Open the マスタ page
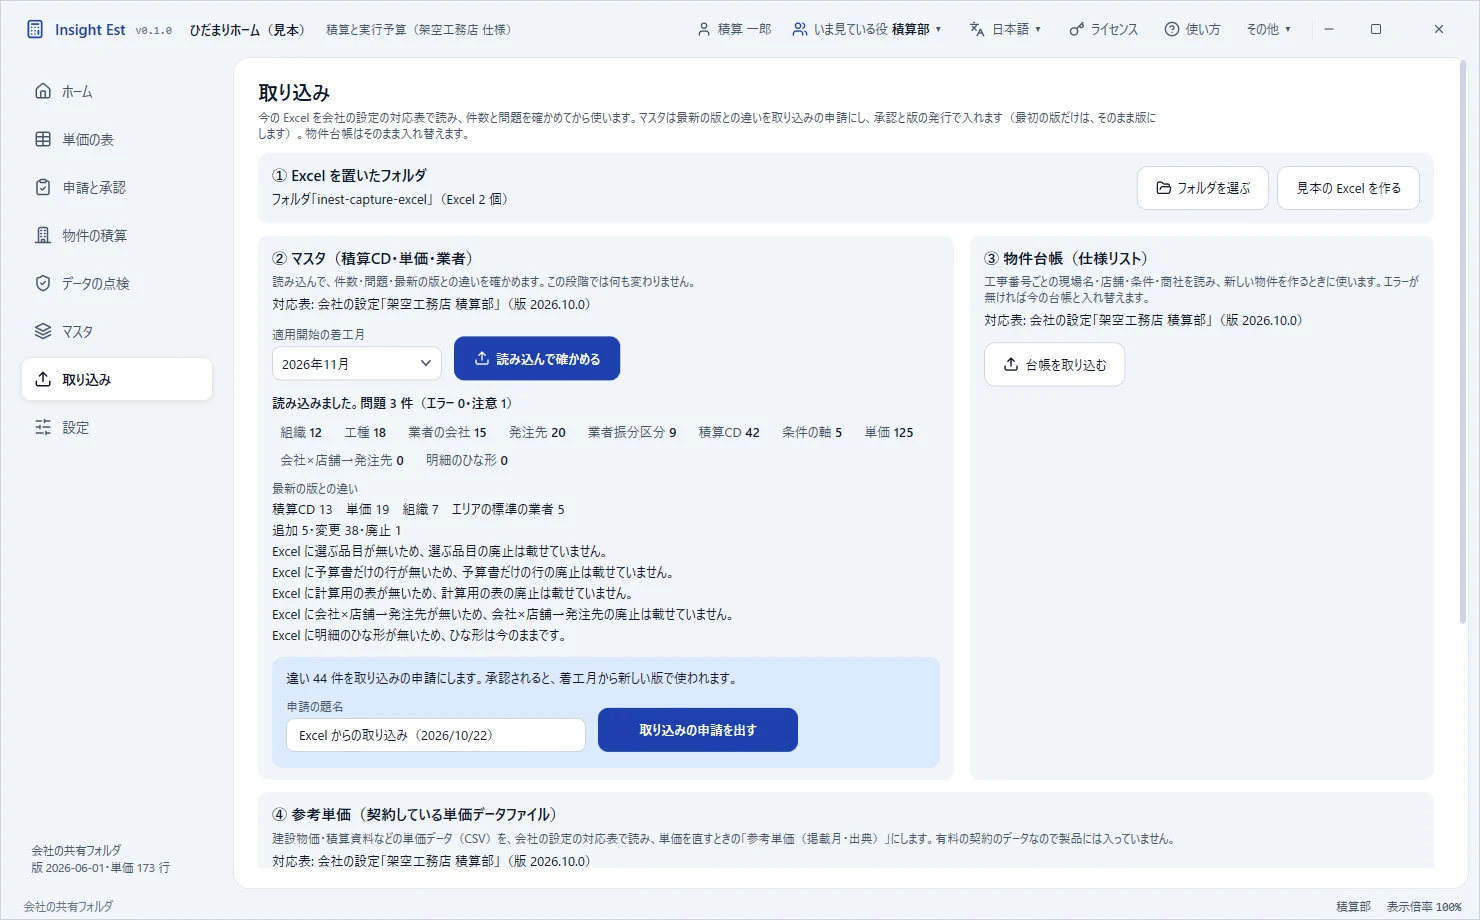The height and width of the screenshot is (920, 1480). point(117,331)
